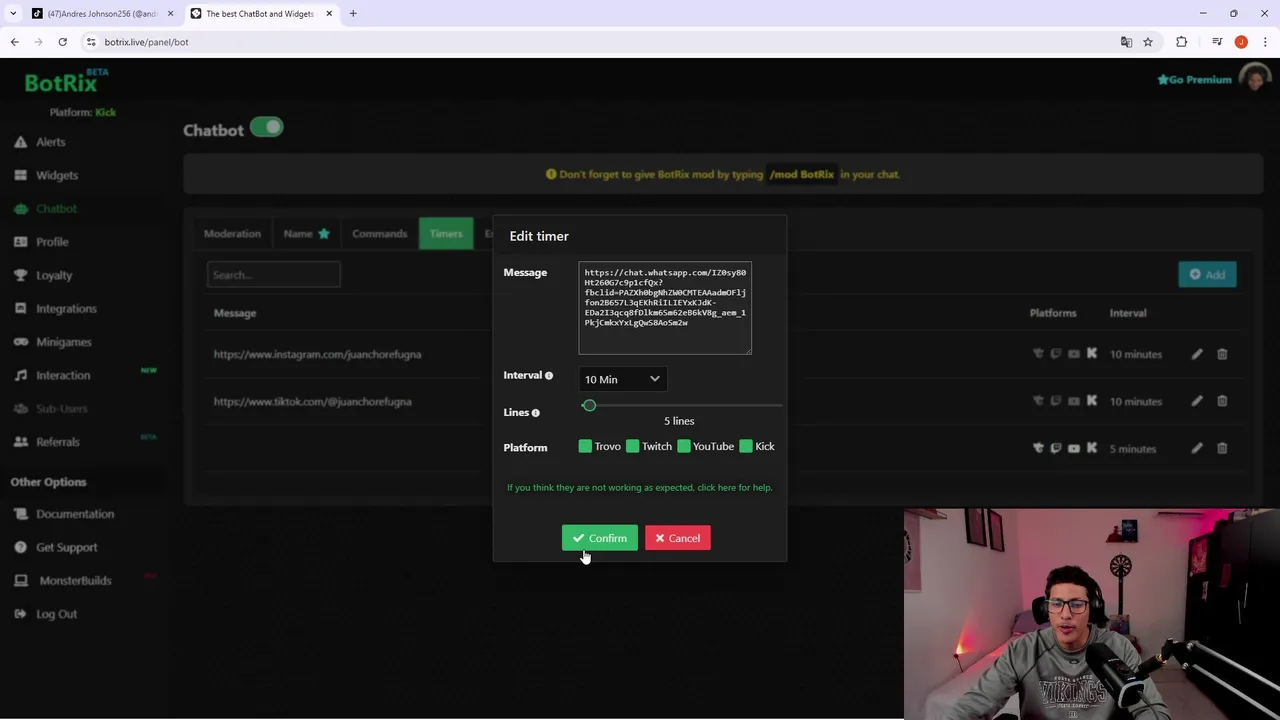Click the tiktok timer message text

[312, 401]
